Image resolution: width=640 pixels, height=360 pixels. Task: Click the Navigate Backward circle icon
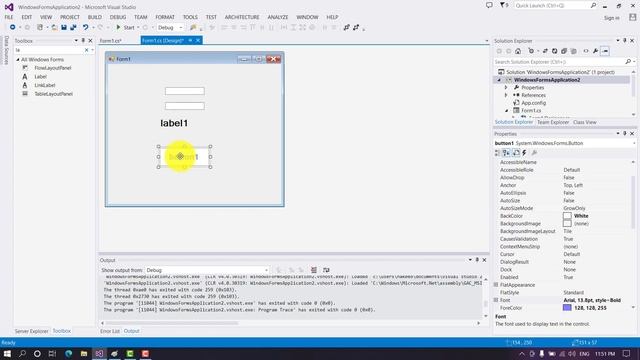click(13, 27)
